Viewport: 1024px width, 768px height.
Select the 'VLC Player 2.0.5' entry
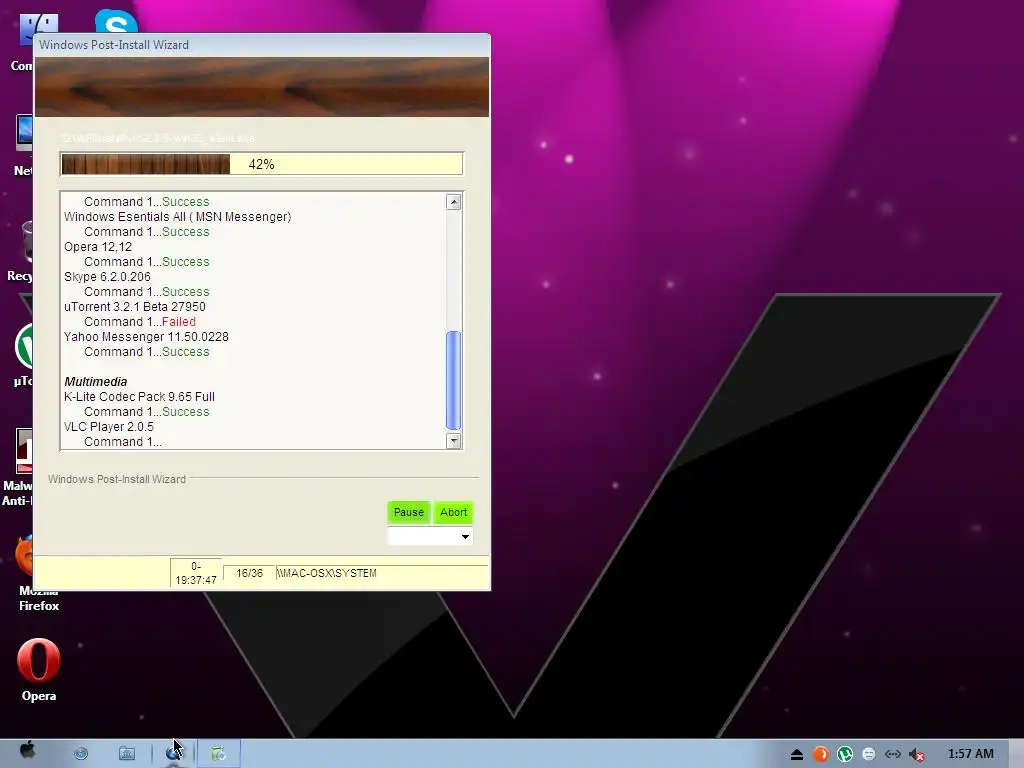click(109, 426)
